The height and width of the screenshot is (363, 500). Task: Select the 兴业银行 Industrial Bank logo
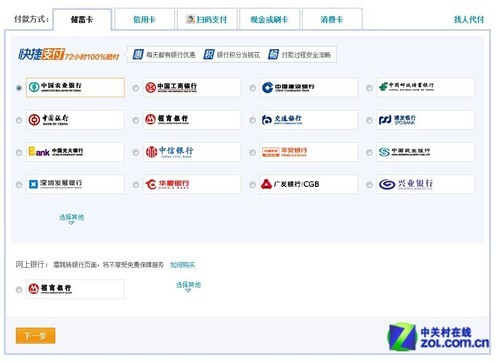point(425,184)
